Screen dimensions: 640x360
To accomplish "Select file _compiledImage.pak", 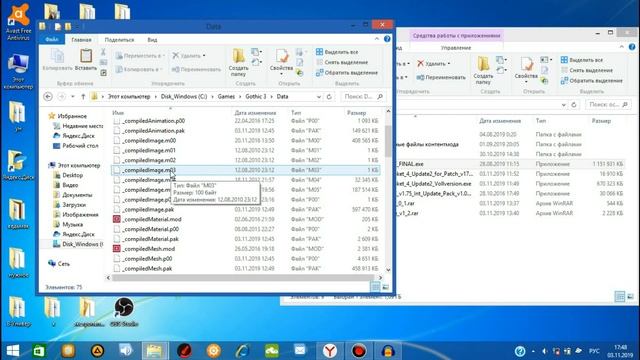I will [x=148, y=209].
